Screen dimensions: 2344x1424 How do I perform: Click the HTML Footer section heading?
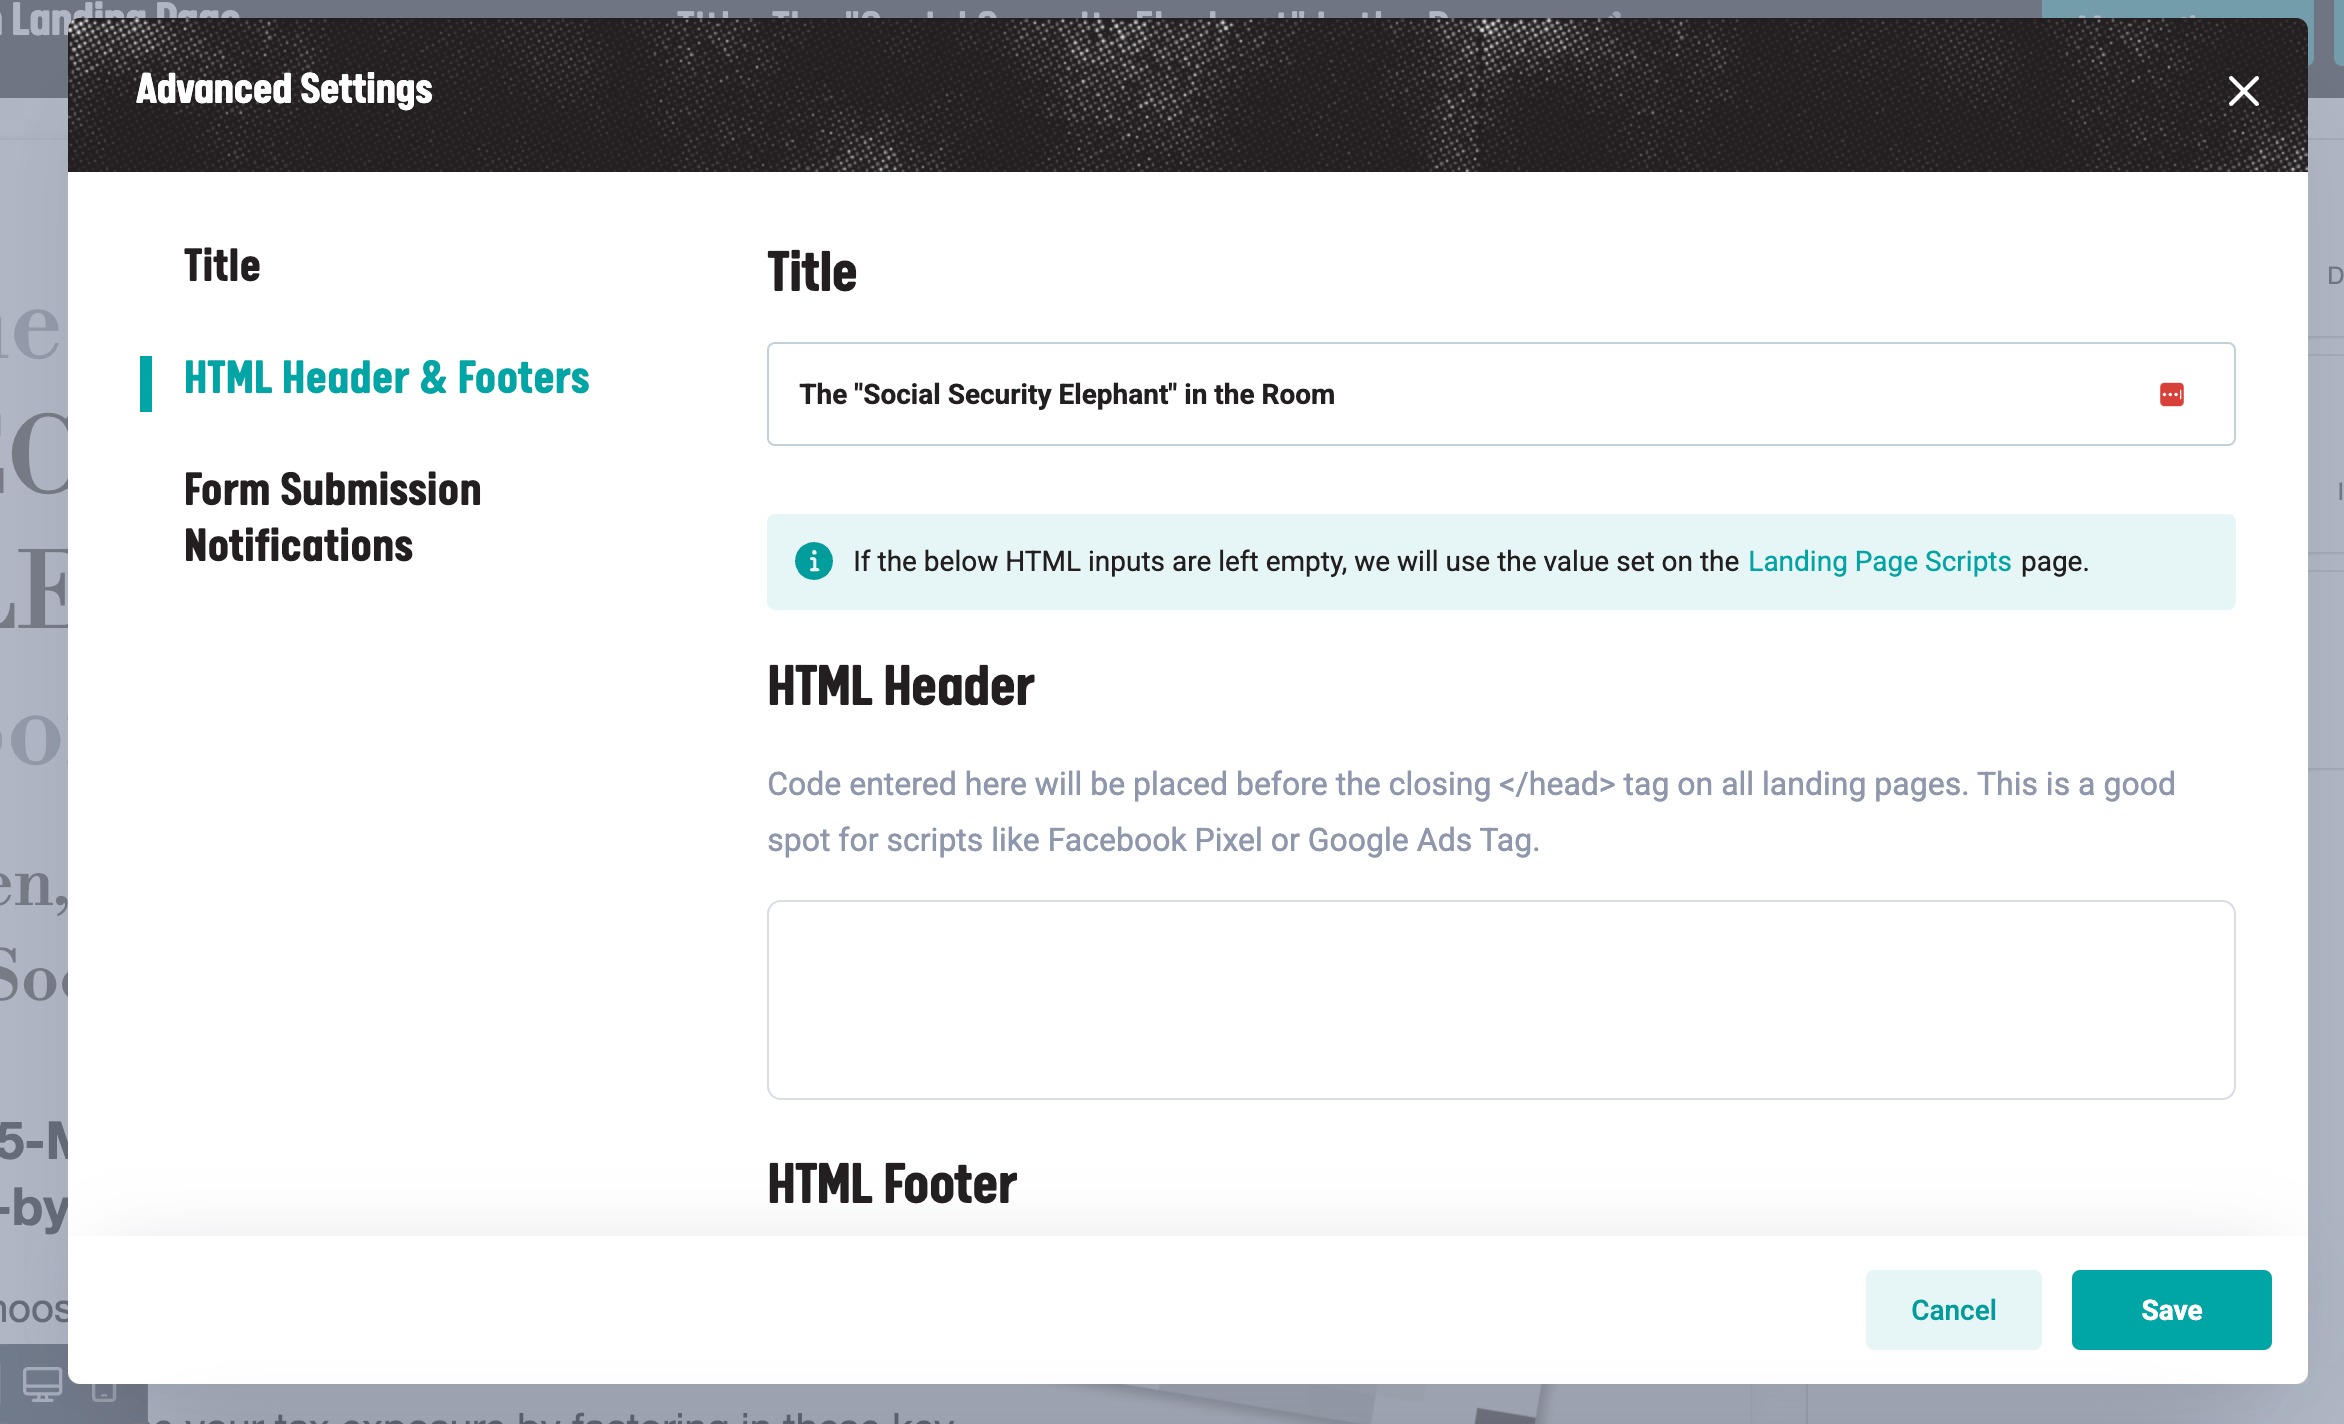click(x=891, y=1184)
